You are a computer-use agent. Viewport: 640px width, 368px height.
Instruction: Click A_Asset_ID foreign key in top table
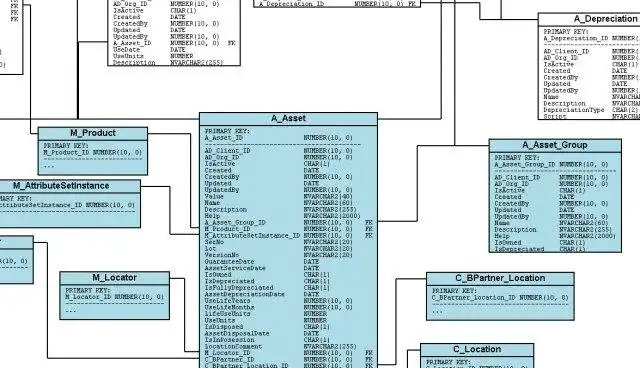[174, 43]
